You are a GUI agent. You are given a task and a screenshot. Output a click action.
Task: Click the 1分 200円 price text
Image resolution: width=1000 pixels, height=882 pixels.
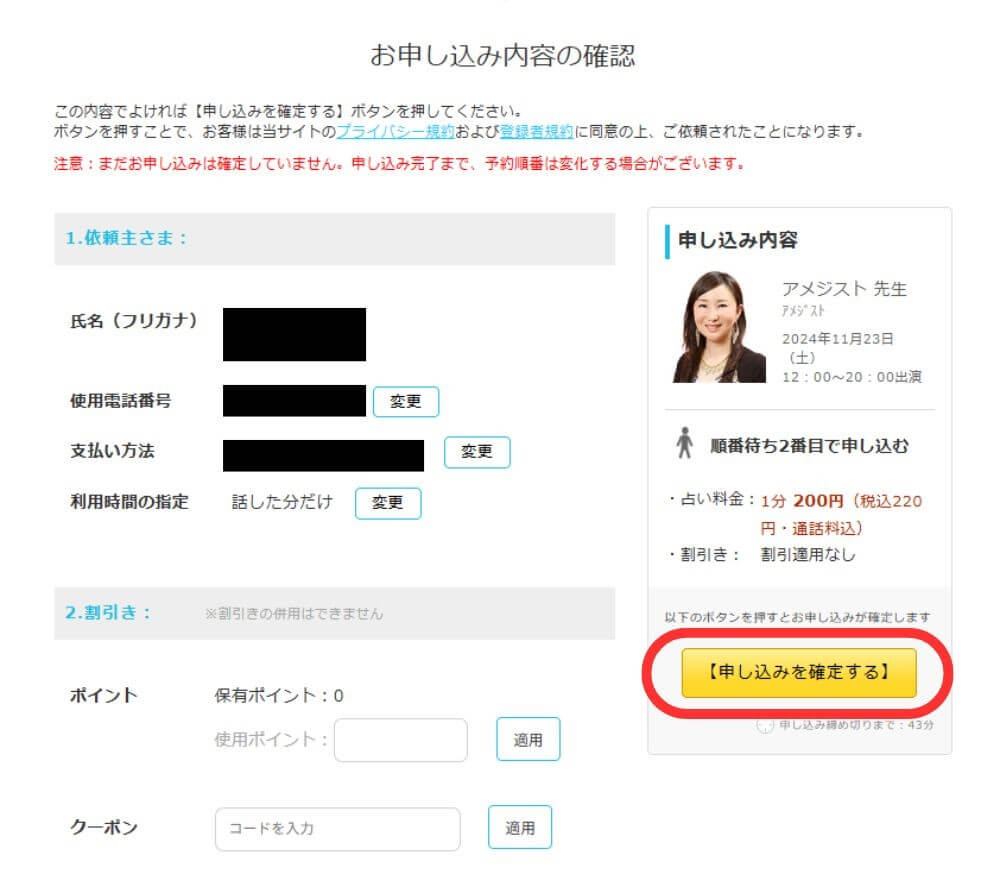coord(802,501)
